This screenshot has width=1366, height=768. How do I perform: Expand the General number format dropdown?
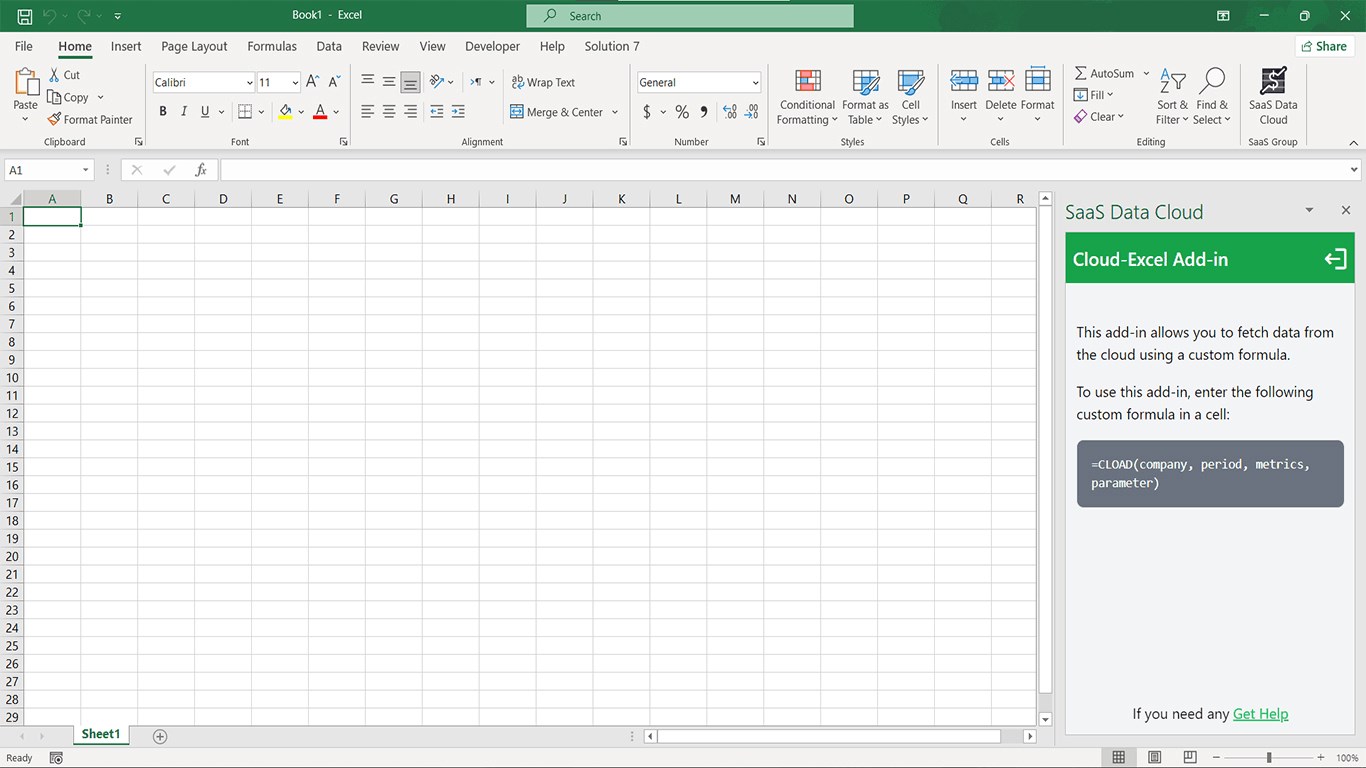(x=755, y=83)
